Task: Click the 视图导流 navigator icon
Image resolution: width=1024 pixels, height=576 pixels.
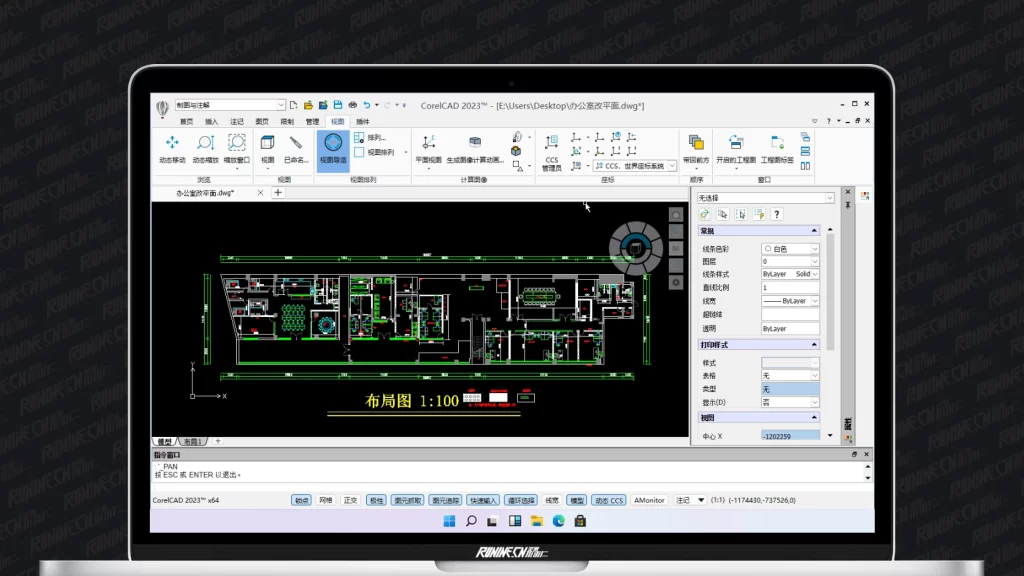Action: click(x=333, y=144)
